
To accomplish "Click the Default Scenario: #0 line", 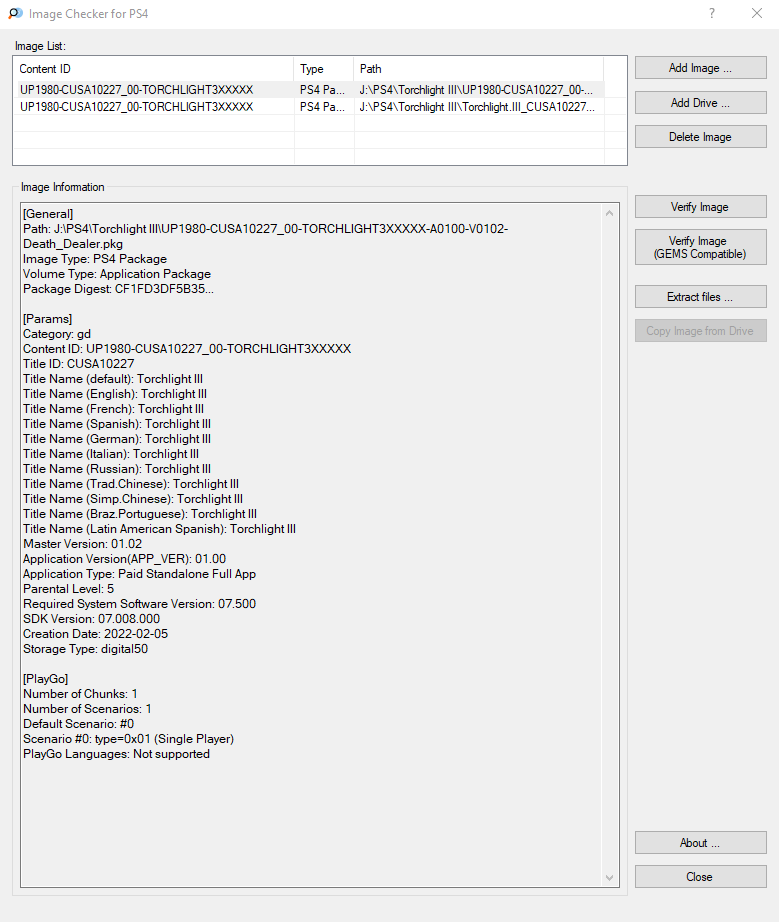I will (x=78, y=723).
